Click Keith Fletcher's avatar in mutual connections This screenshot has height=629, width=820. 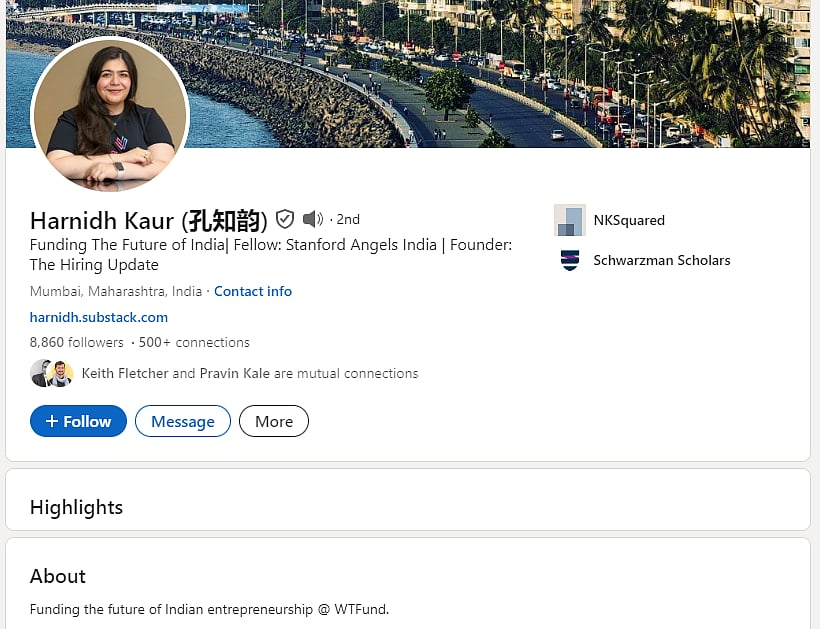coord(37,373)
